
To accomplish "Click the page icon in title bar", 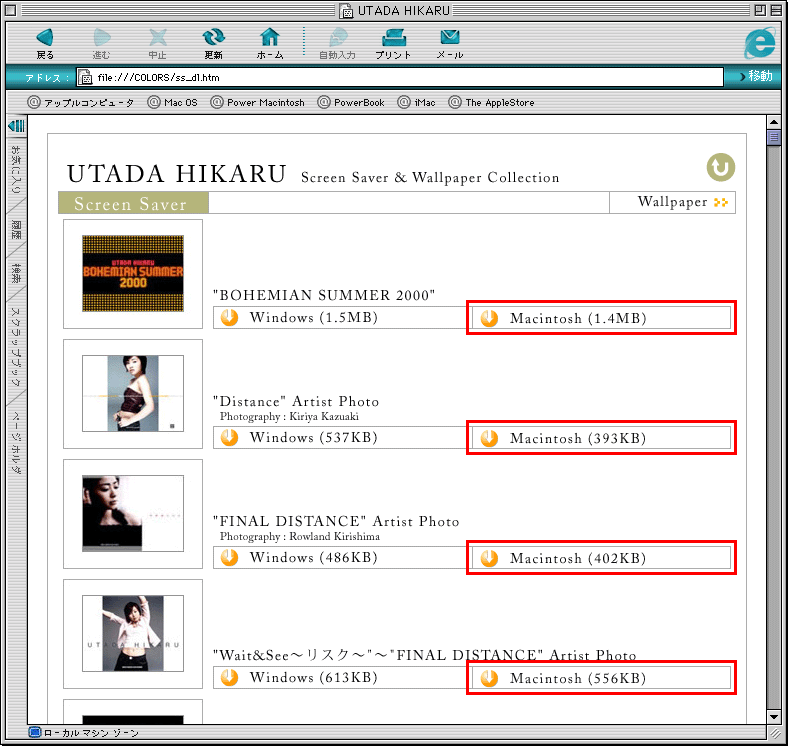I will (x=346, y=11).
